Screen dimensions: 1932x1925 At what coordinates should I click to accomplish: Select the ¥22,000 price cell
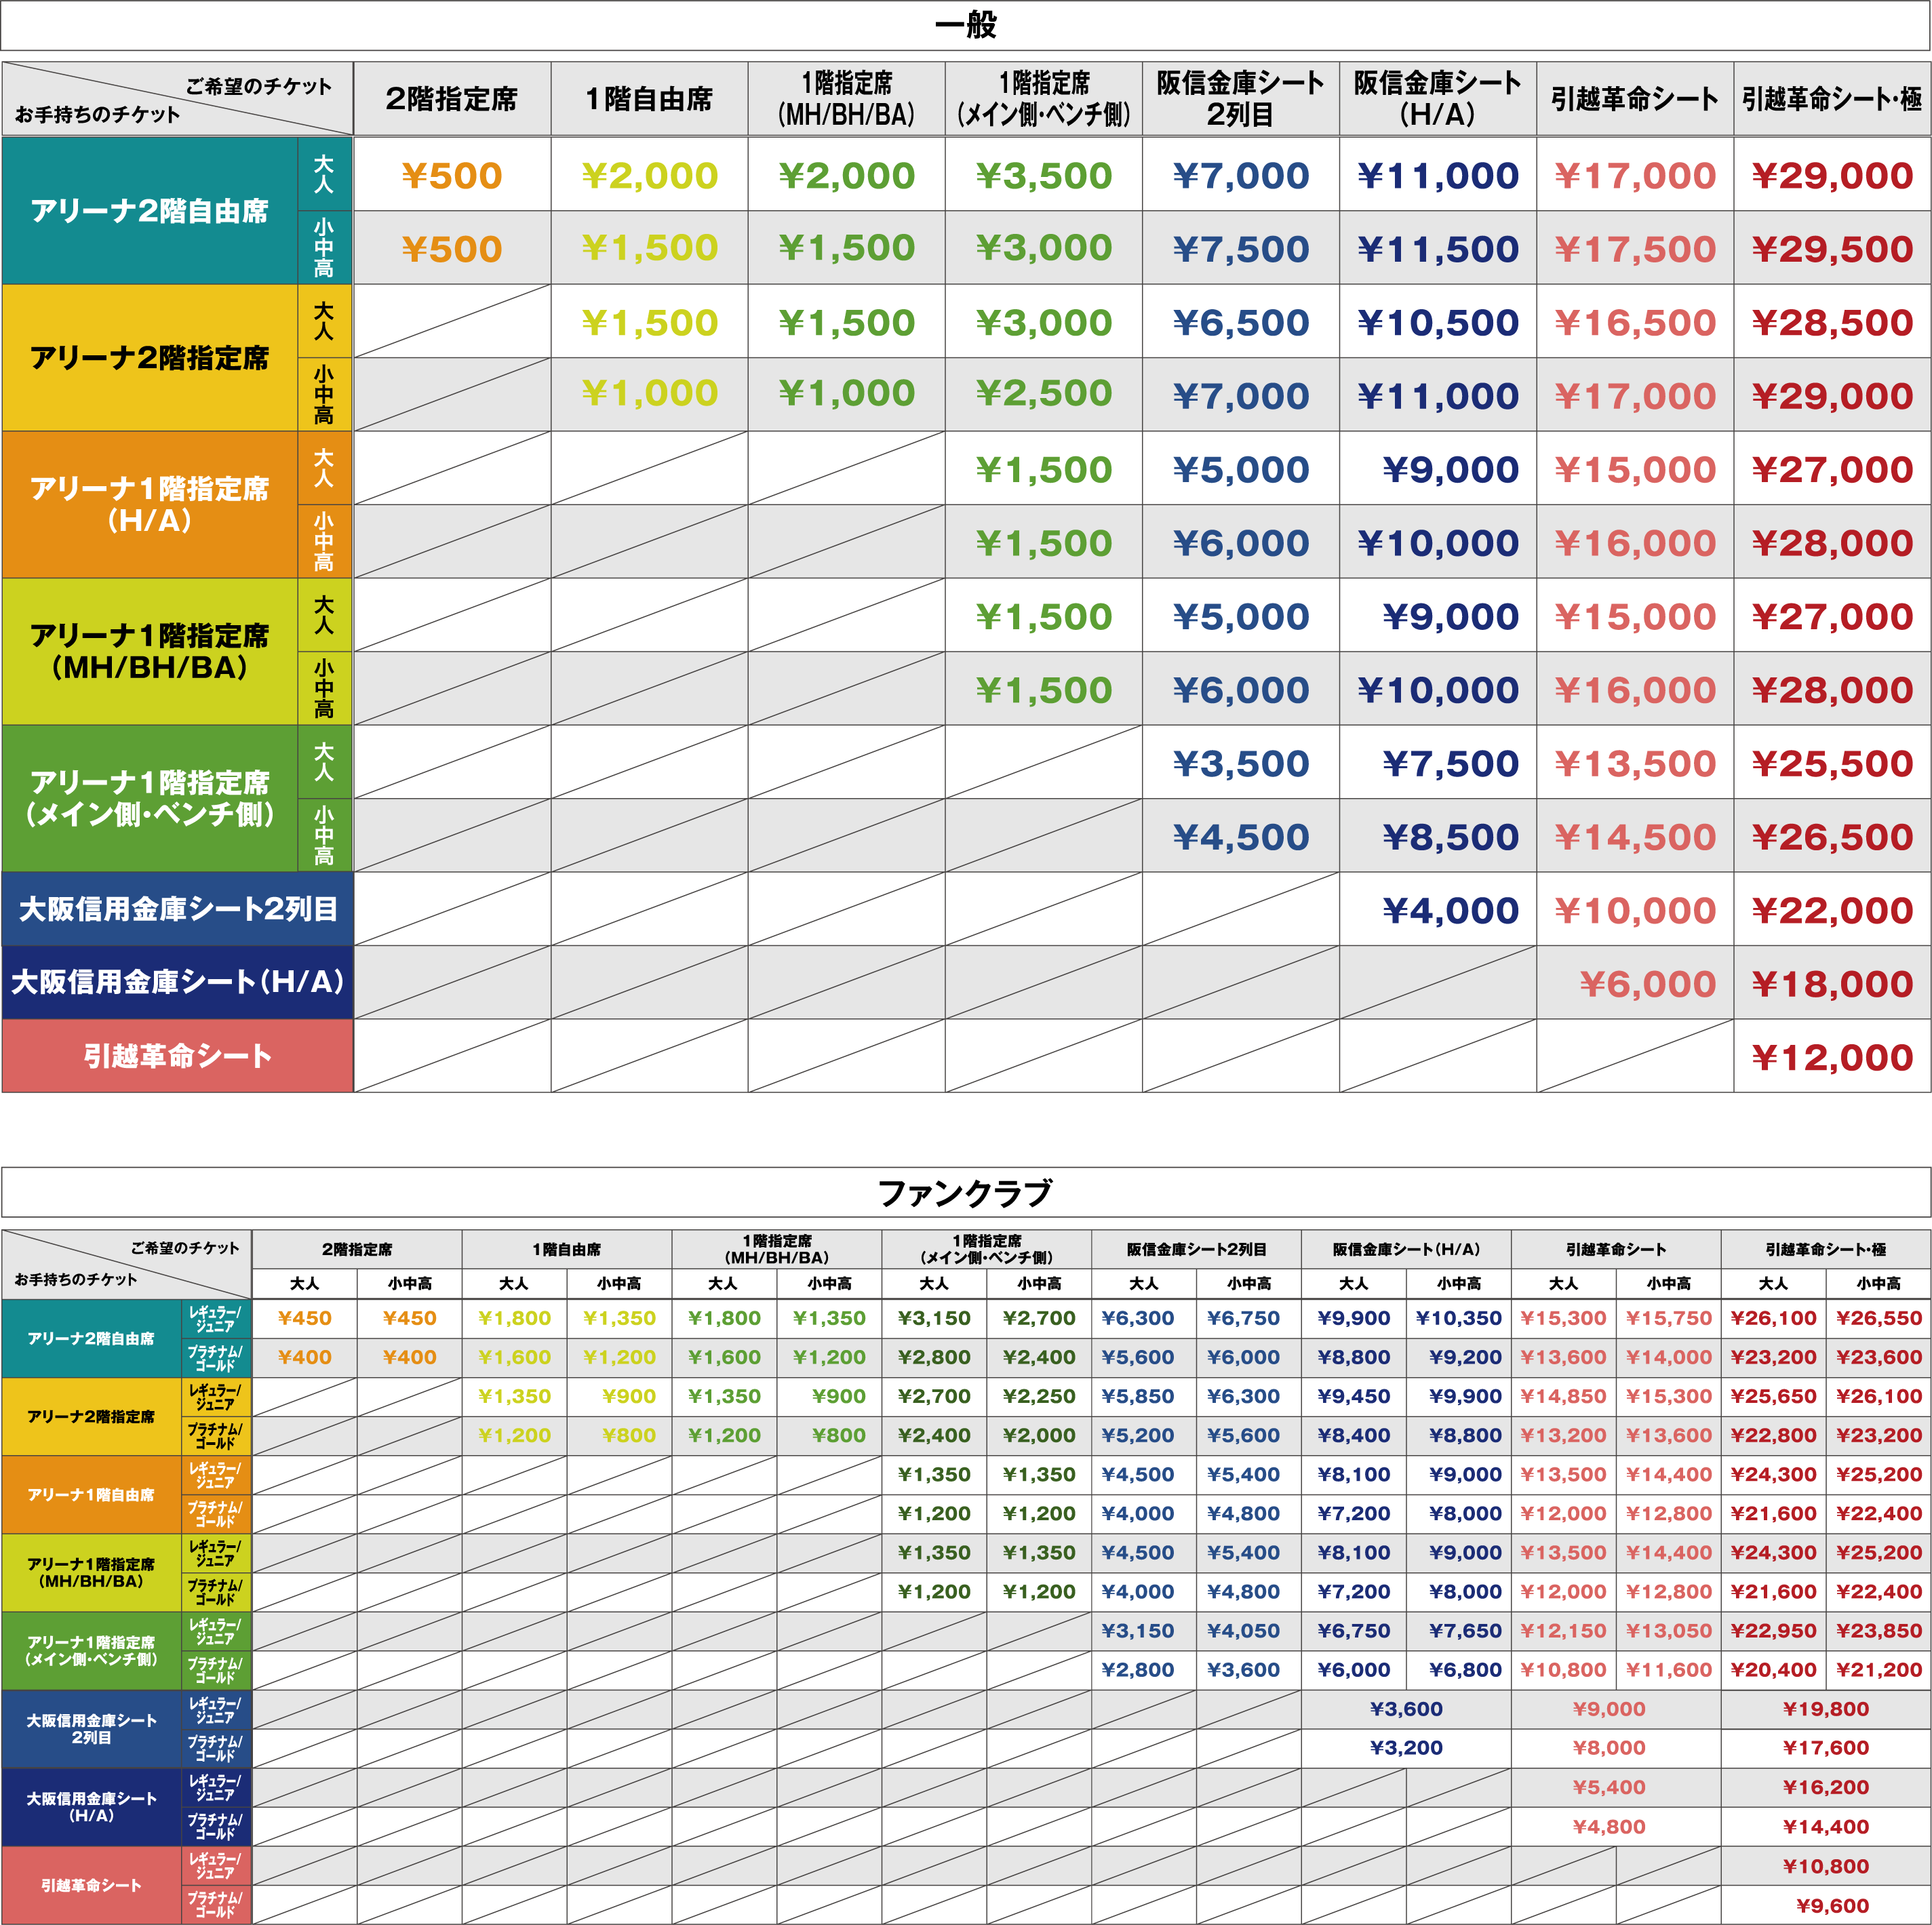(x=1832, y=911)
